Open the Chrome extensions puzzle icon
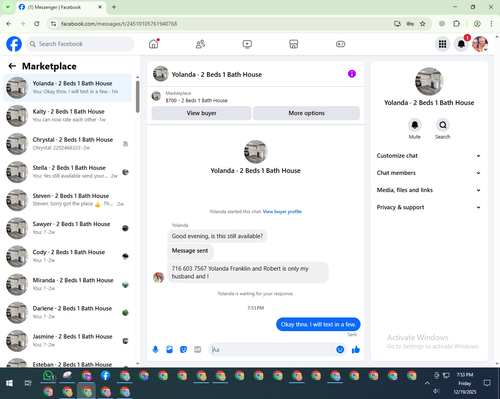 pos(456,24)
